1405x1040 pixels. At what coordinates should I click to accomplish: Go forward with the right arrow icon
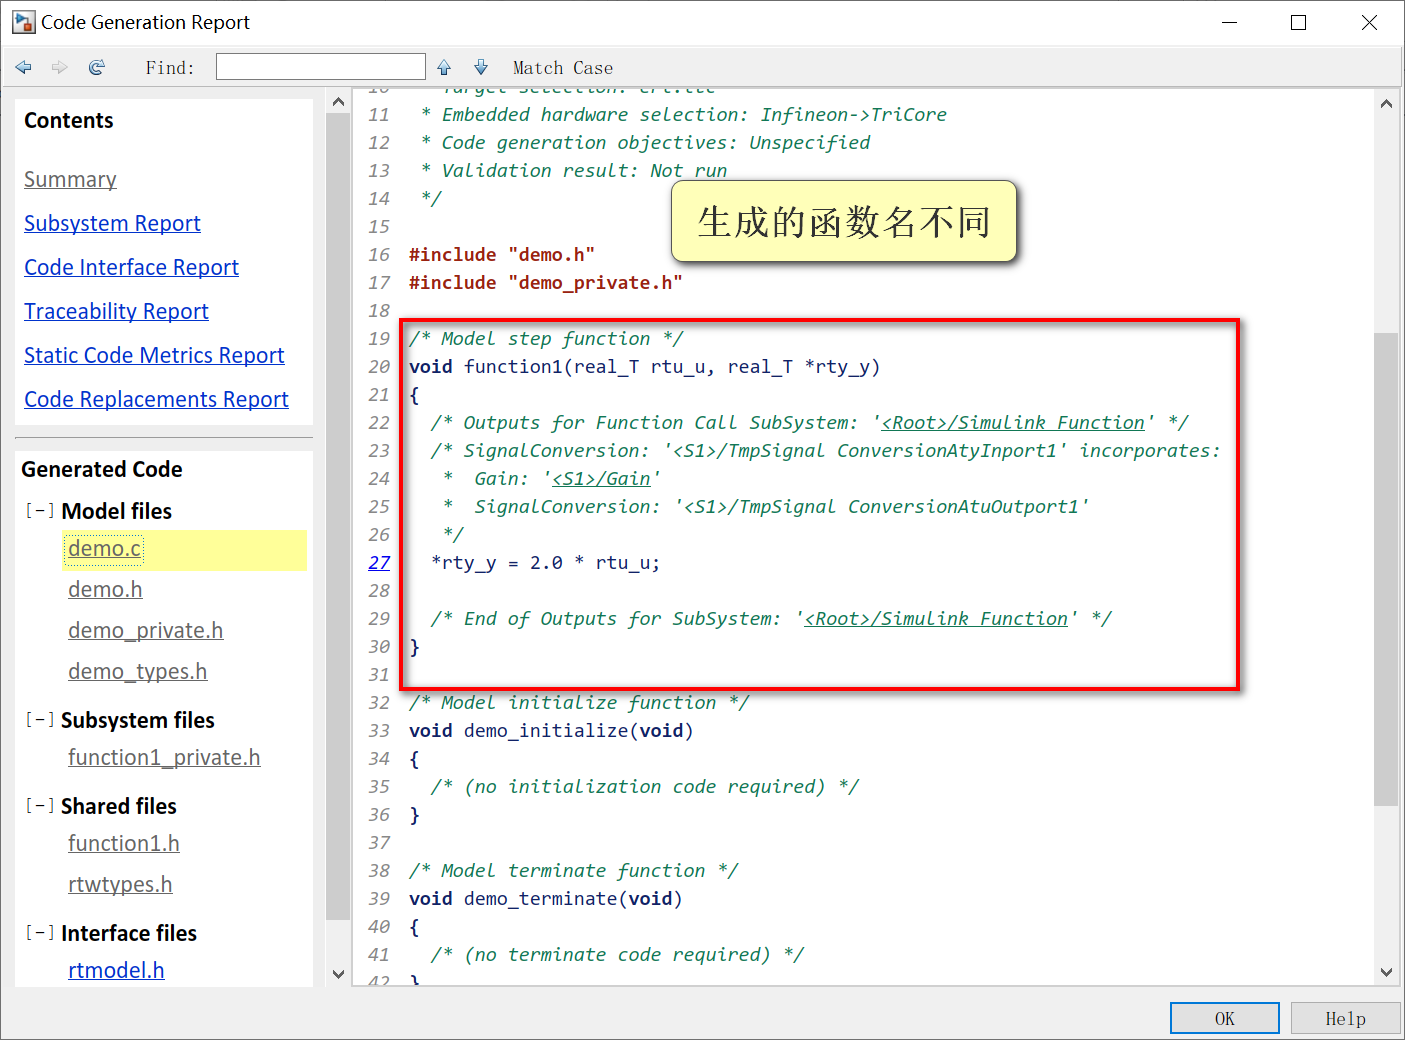pos(60,67)
